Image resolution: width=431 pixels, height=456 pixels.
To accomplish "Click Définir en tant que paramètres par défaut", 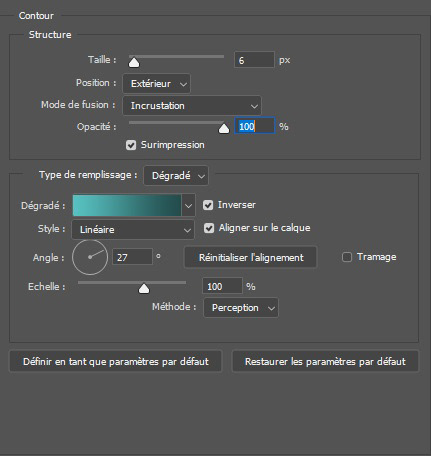I will (115, 361).
